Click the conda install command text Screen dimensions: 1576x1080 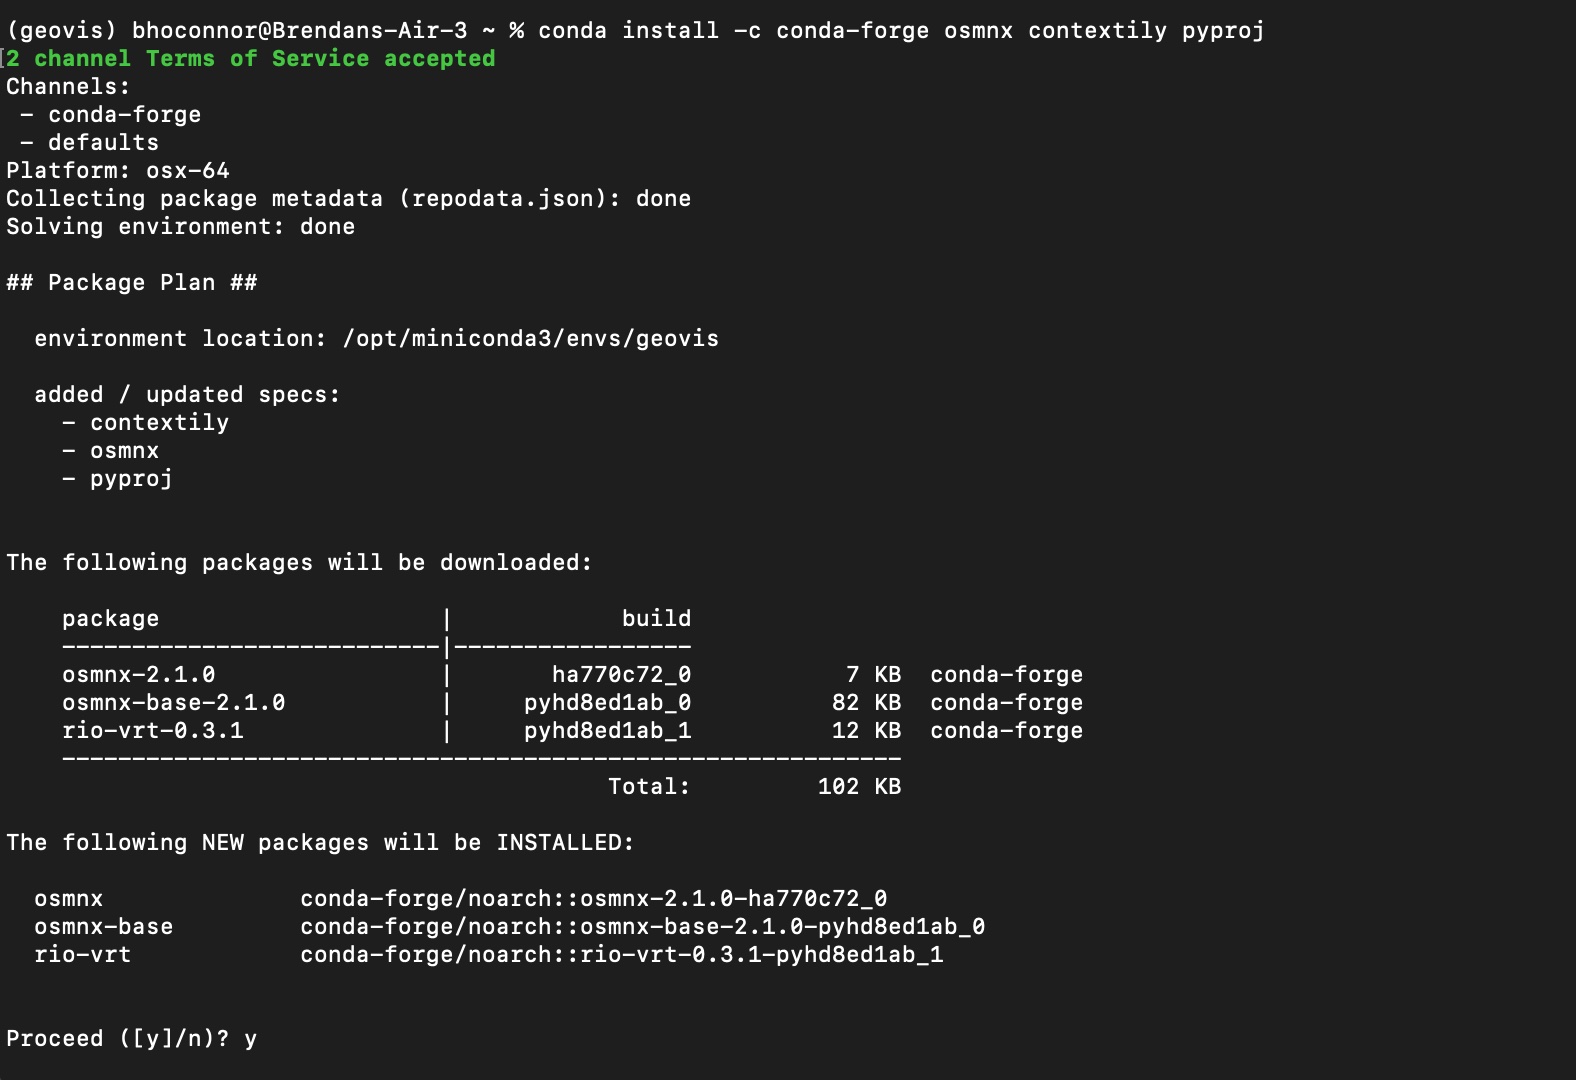(x=900, y=31)
